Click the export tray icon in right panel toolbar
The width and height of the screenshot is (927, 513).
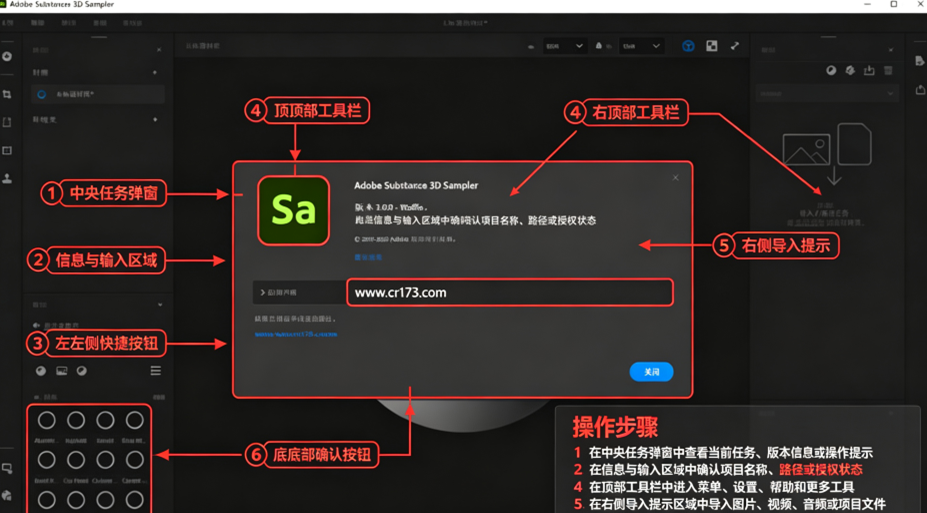(x=869, y=70)
